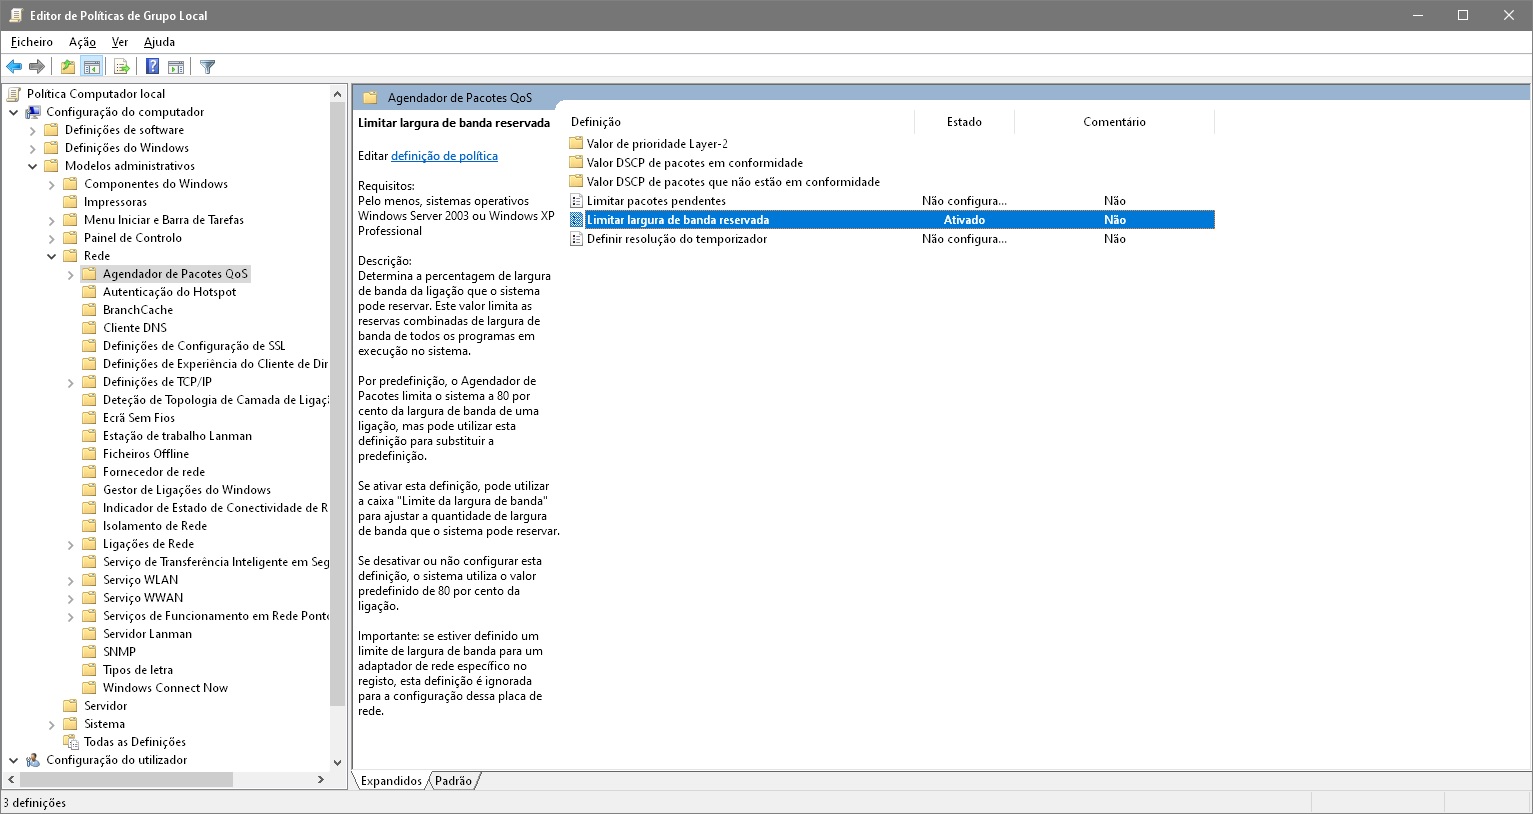Expand the Serviço WLAN node

(x=70, y=580)
